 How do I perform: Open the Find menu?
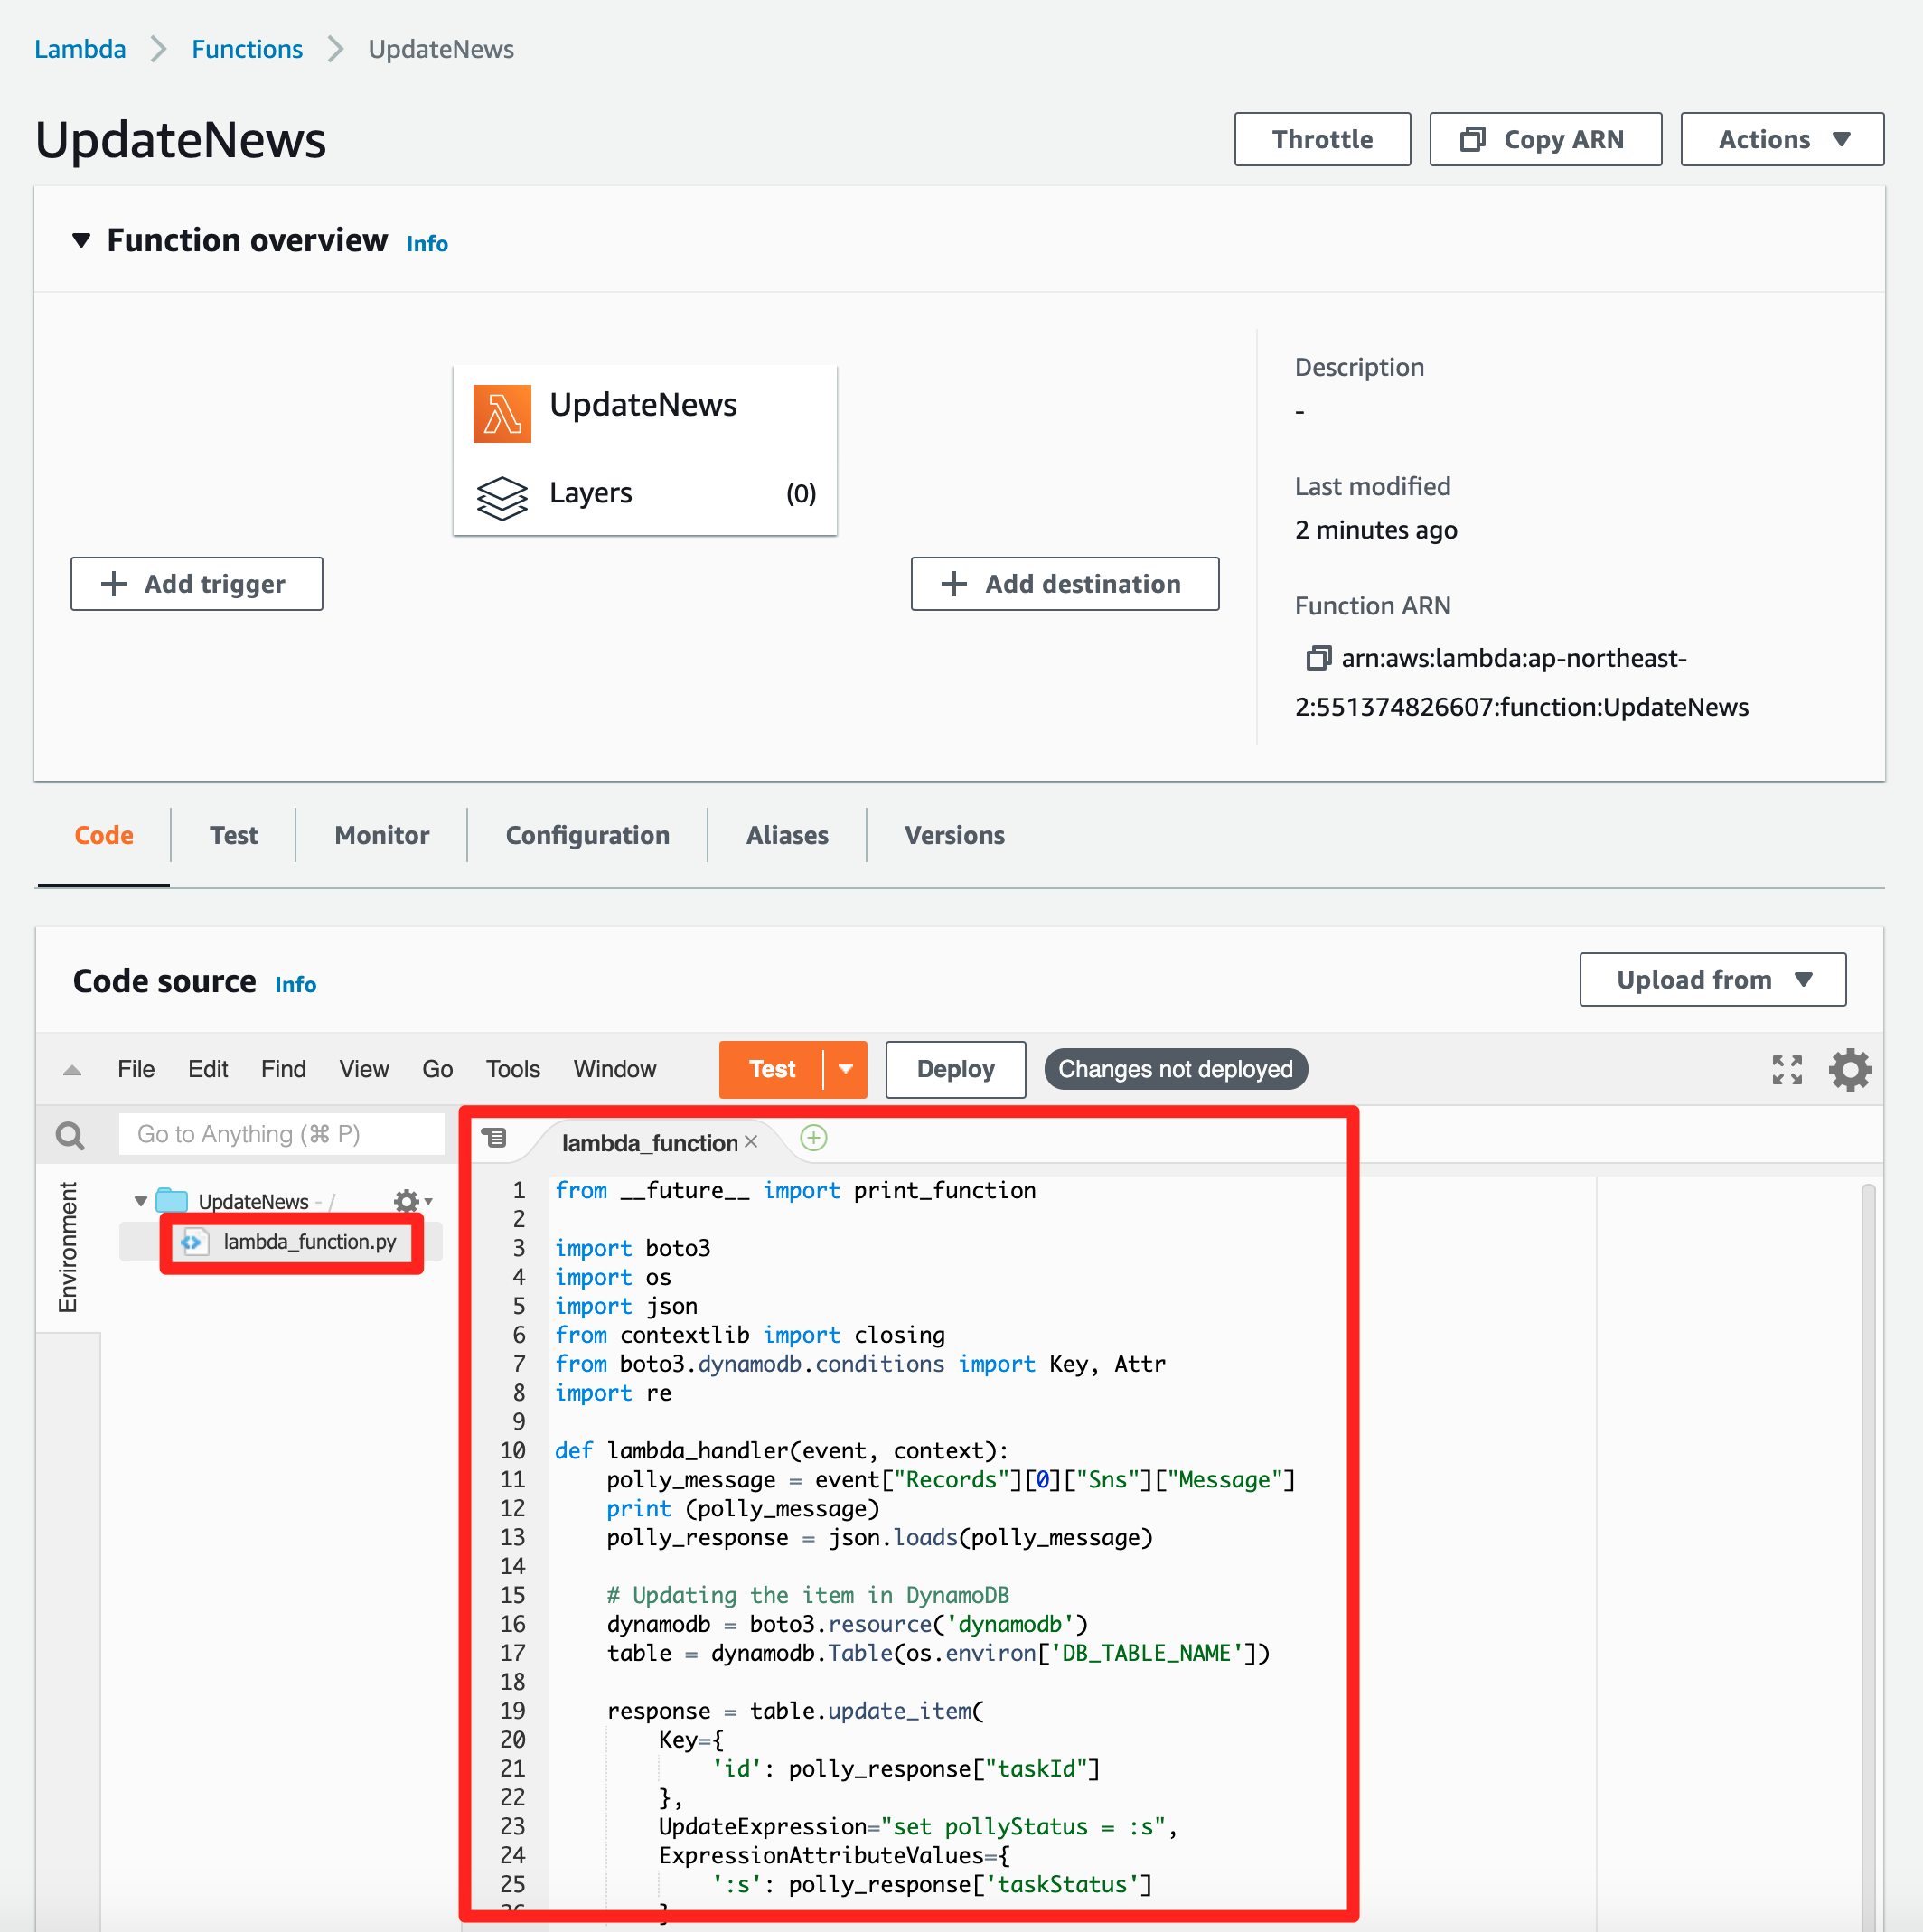(x=283, y=1069)
